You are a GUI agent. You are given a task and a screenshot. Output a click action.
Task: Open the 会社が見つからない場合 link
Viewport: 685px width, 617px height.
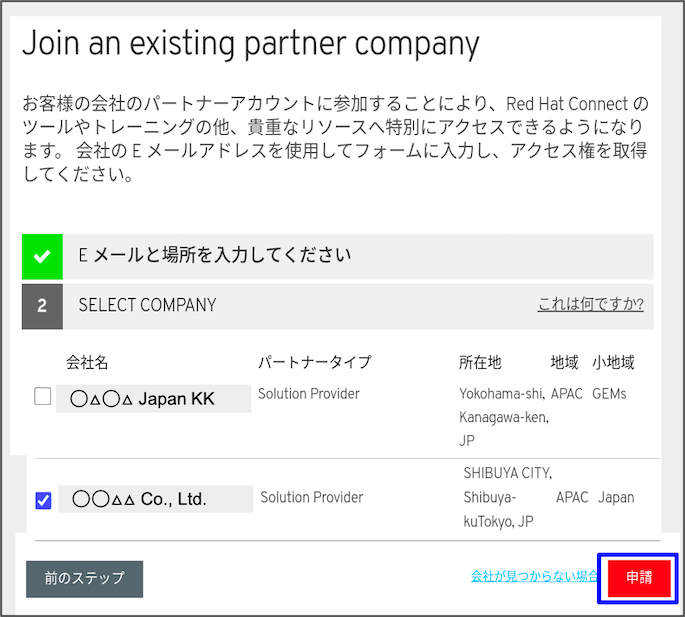tap(534, 576)
